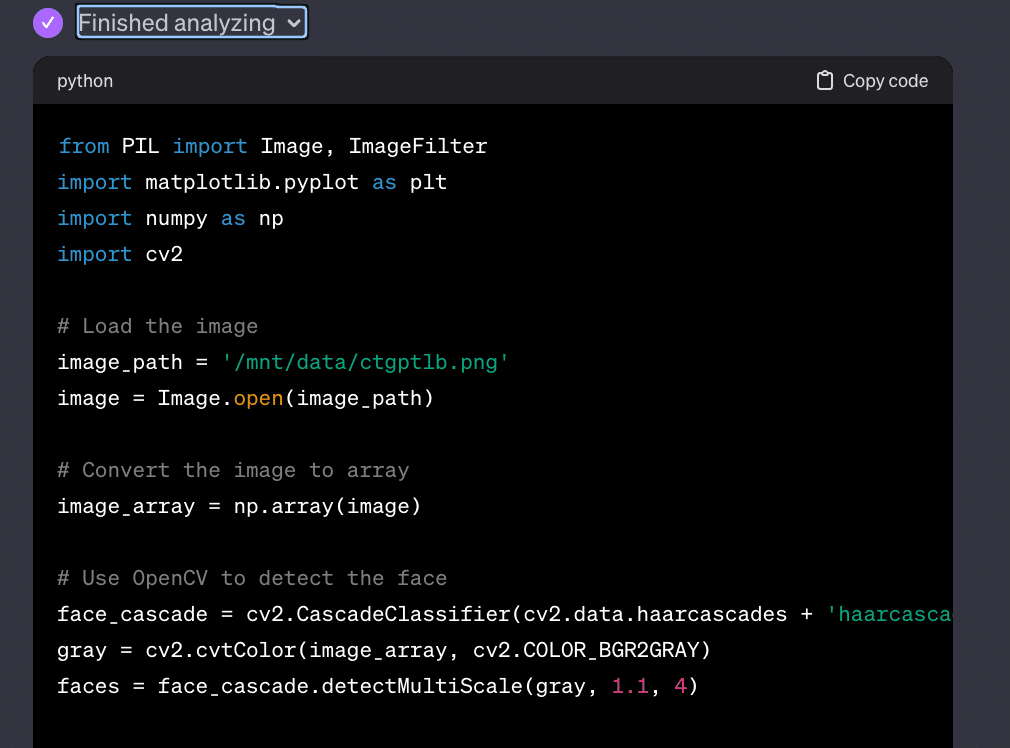The image size is (1010, 748).
Task: Click the '# Load the image' comment
Action: click(x=157, y=326)
